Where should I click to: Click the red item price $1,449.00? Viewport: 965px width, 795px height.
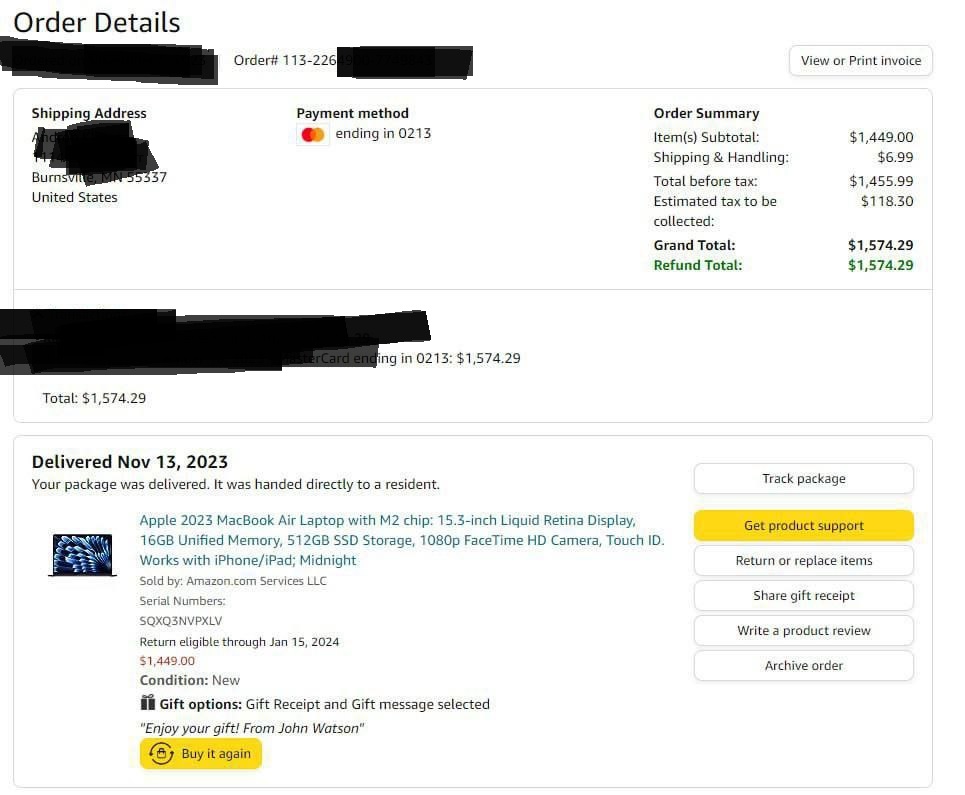167,661
